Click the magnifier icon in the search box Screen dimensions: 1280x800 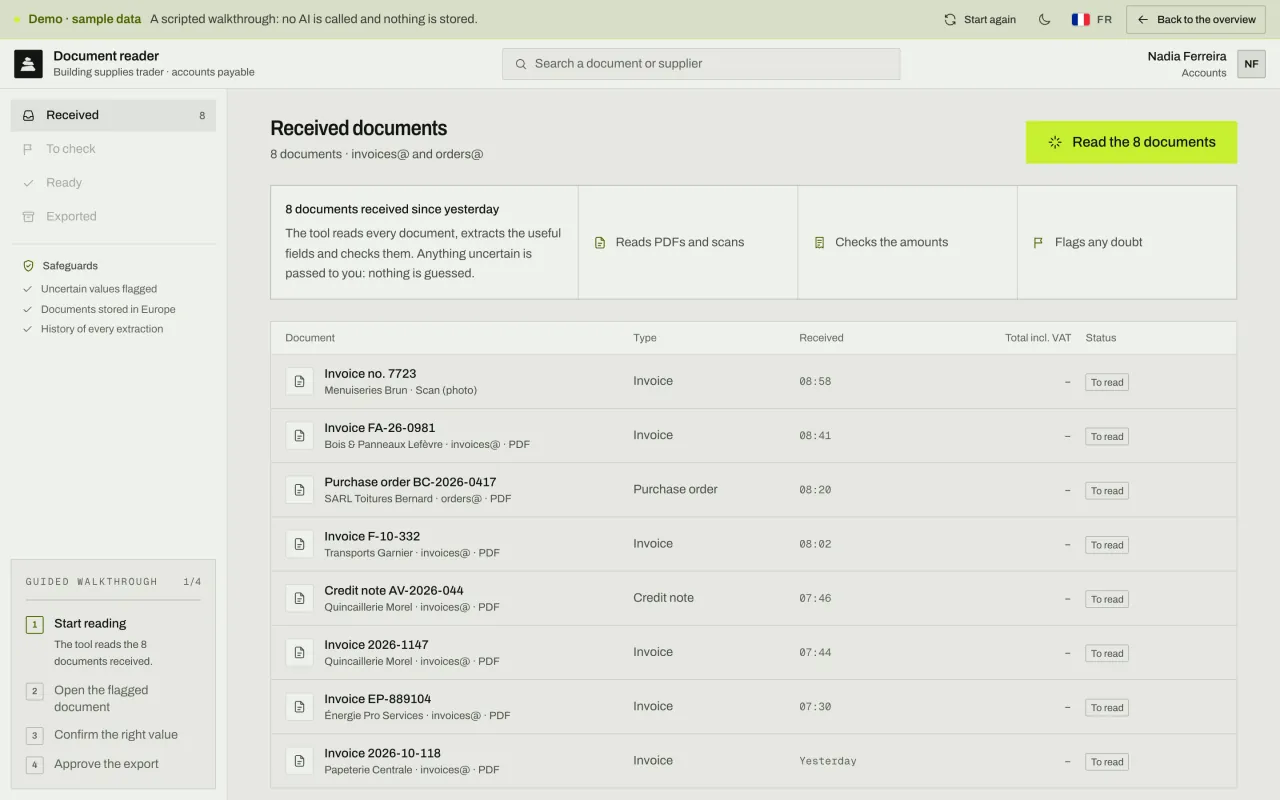pos(521,64)
